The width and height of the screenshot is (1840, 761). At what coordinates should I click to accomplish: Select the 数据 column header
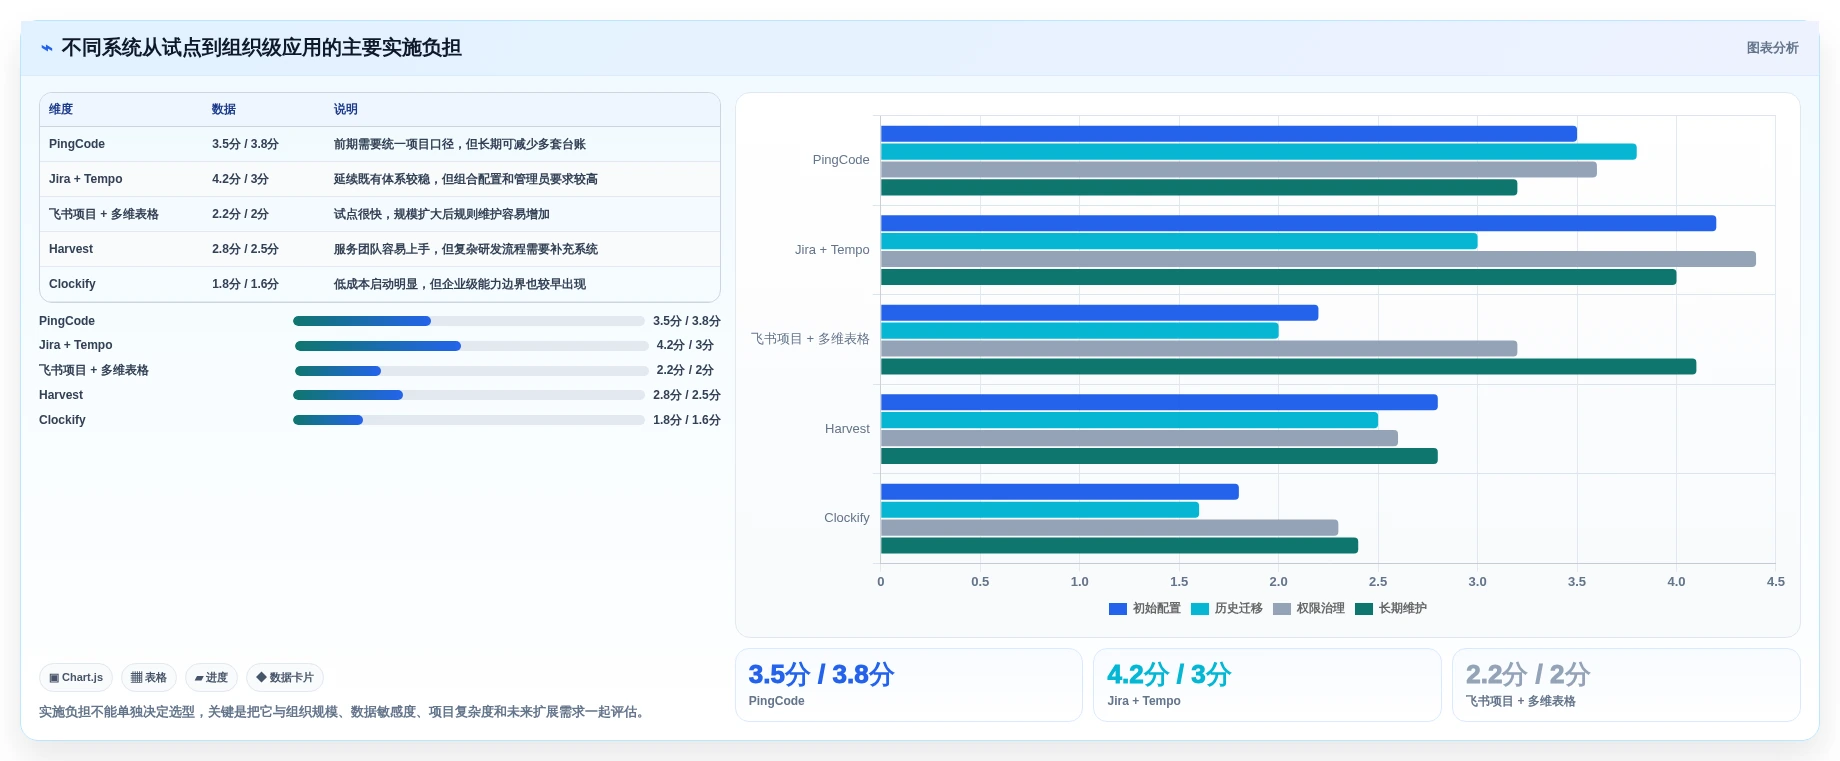(x=224, y=109)
